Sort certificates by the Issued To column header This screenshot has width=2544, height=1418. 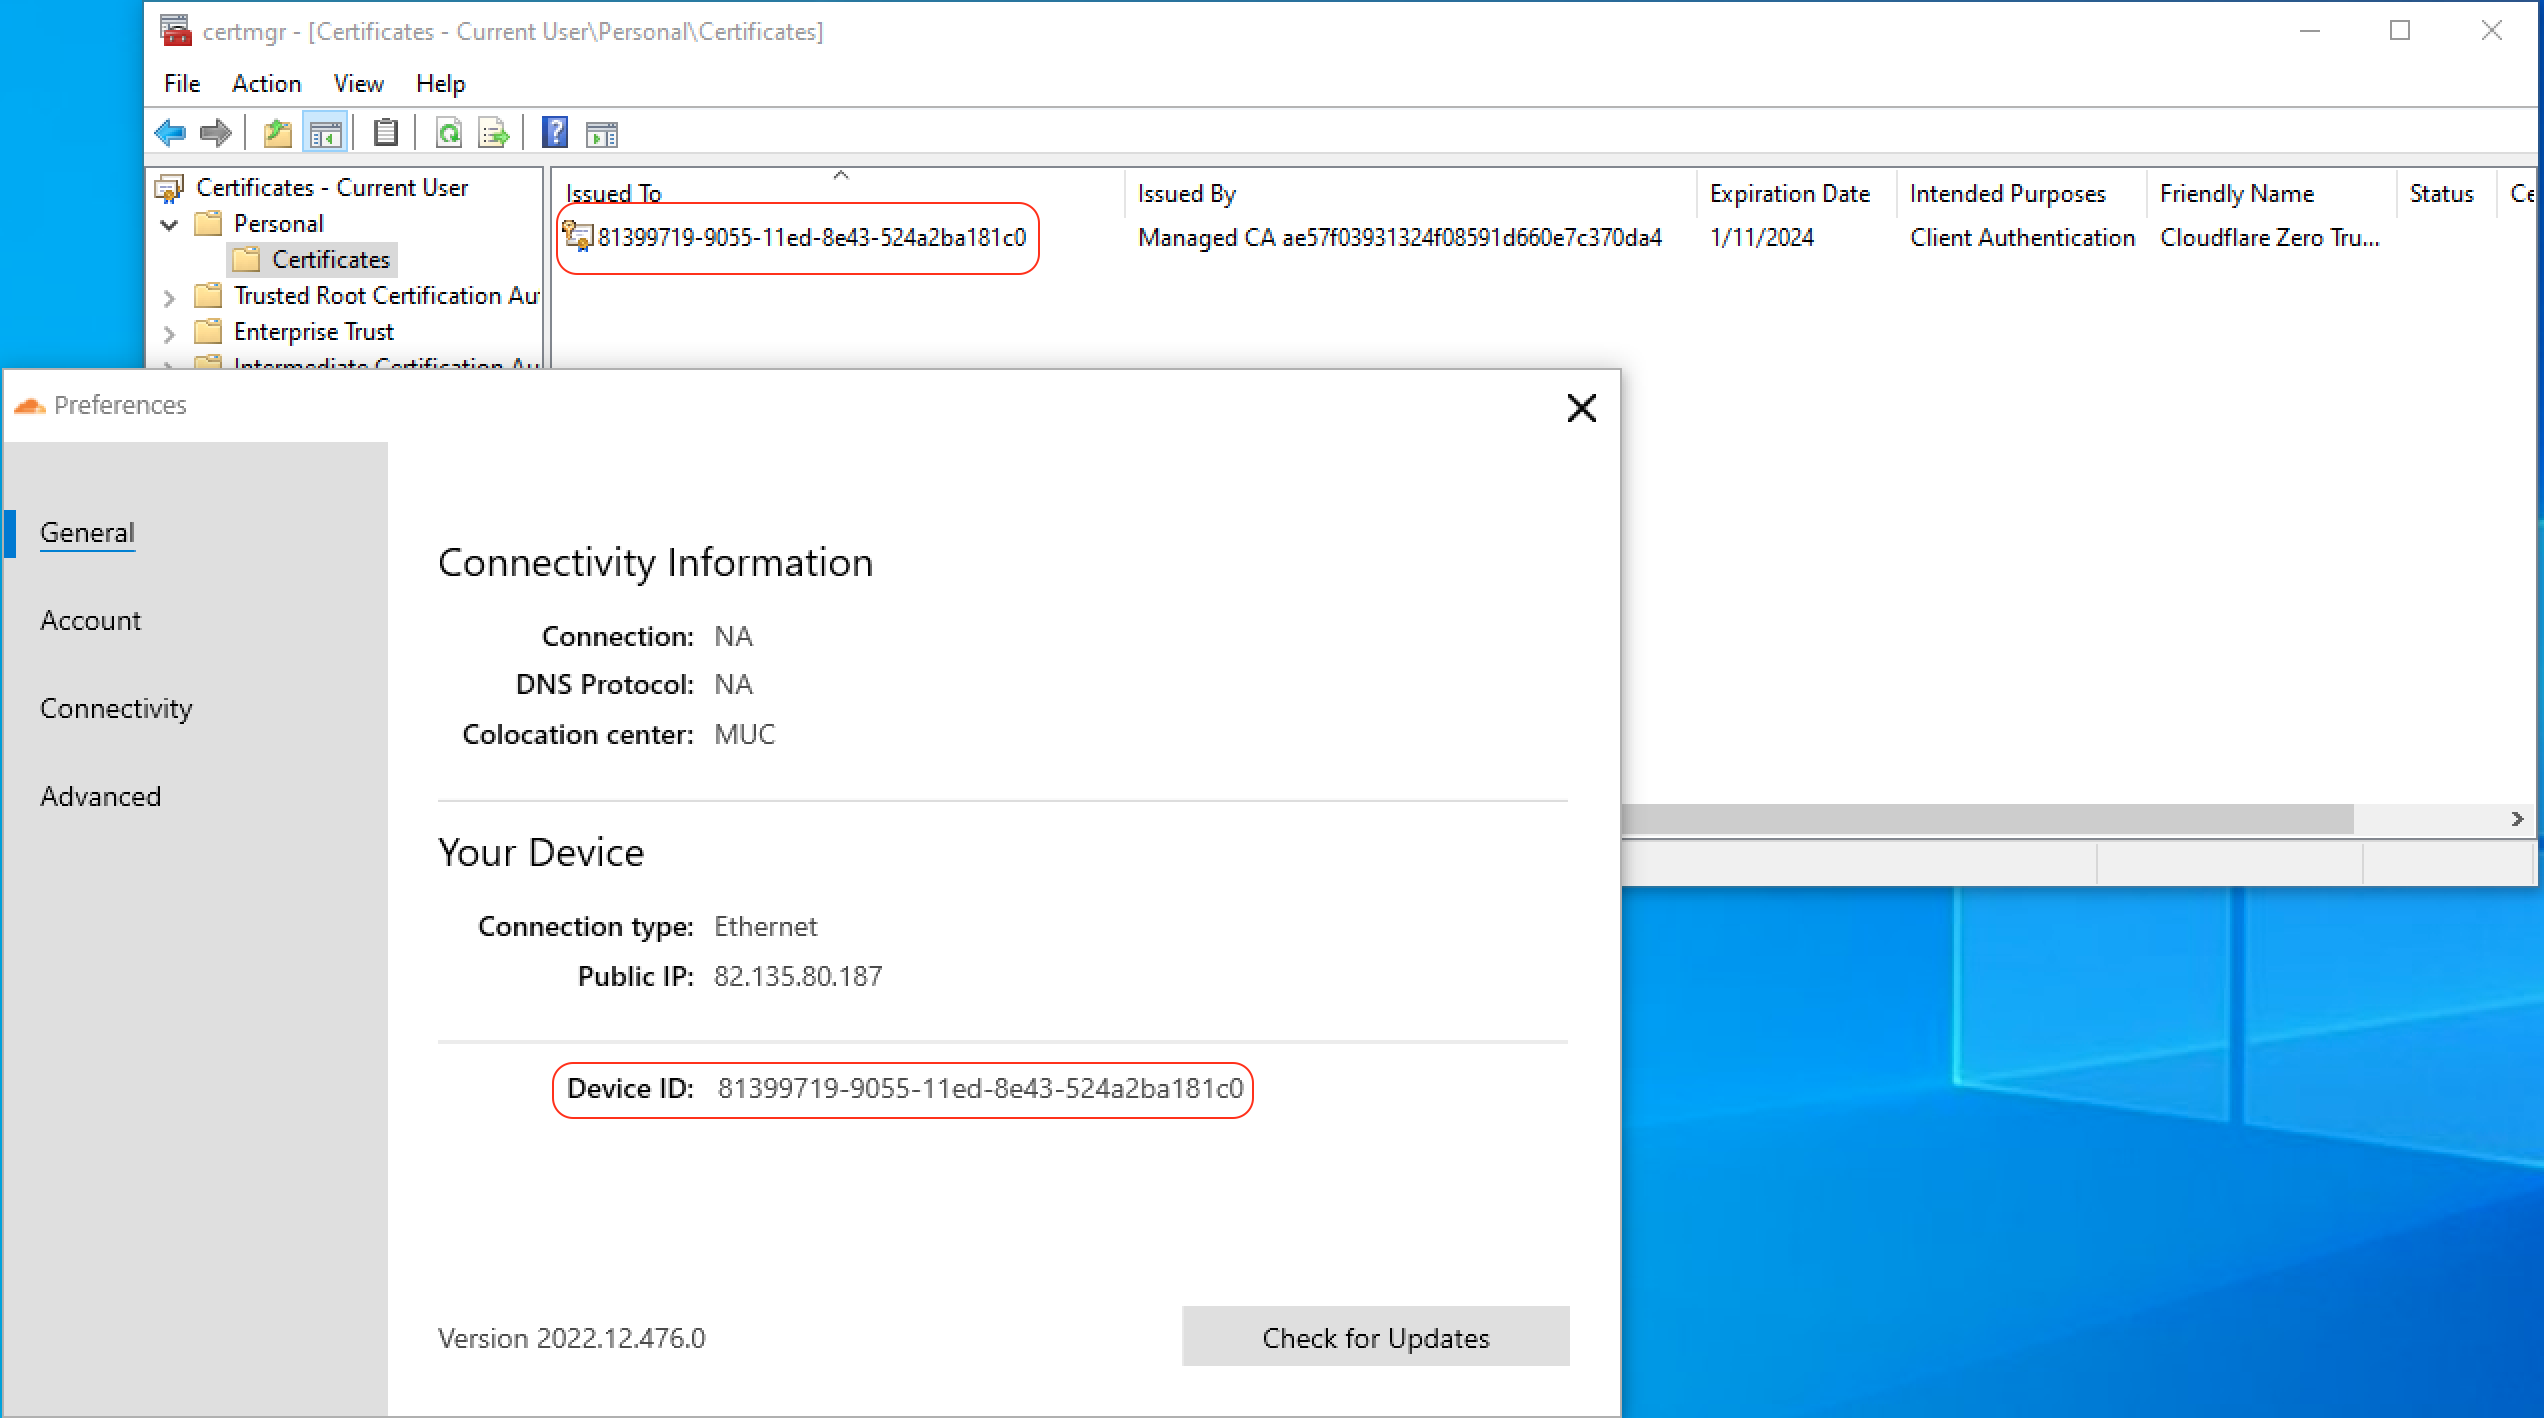613,192
